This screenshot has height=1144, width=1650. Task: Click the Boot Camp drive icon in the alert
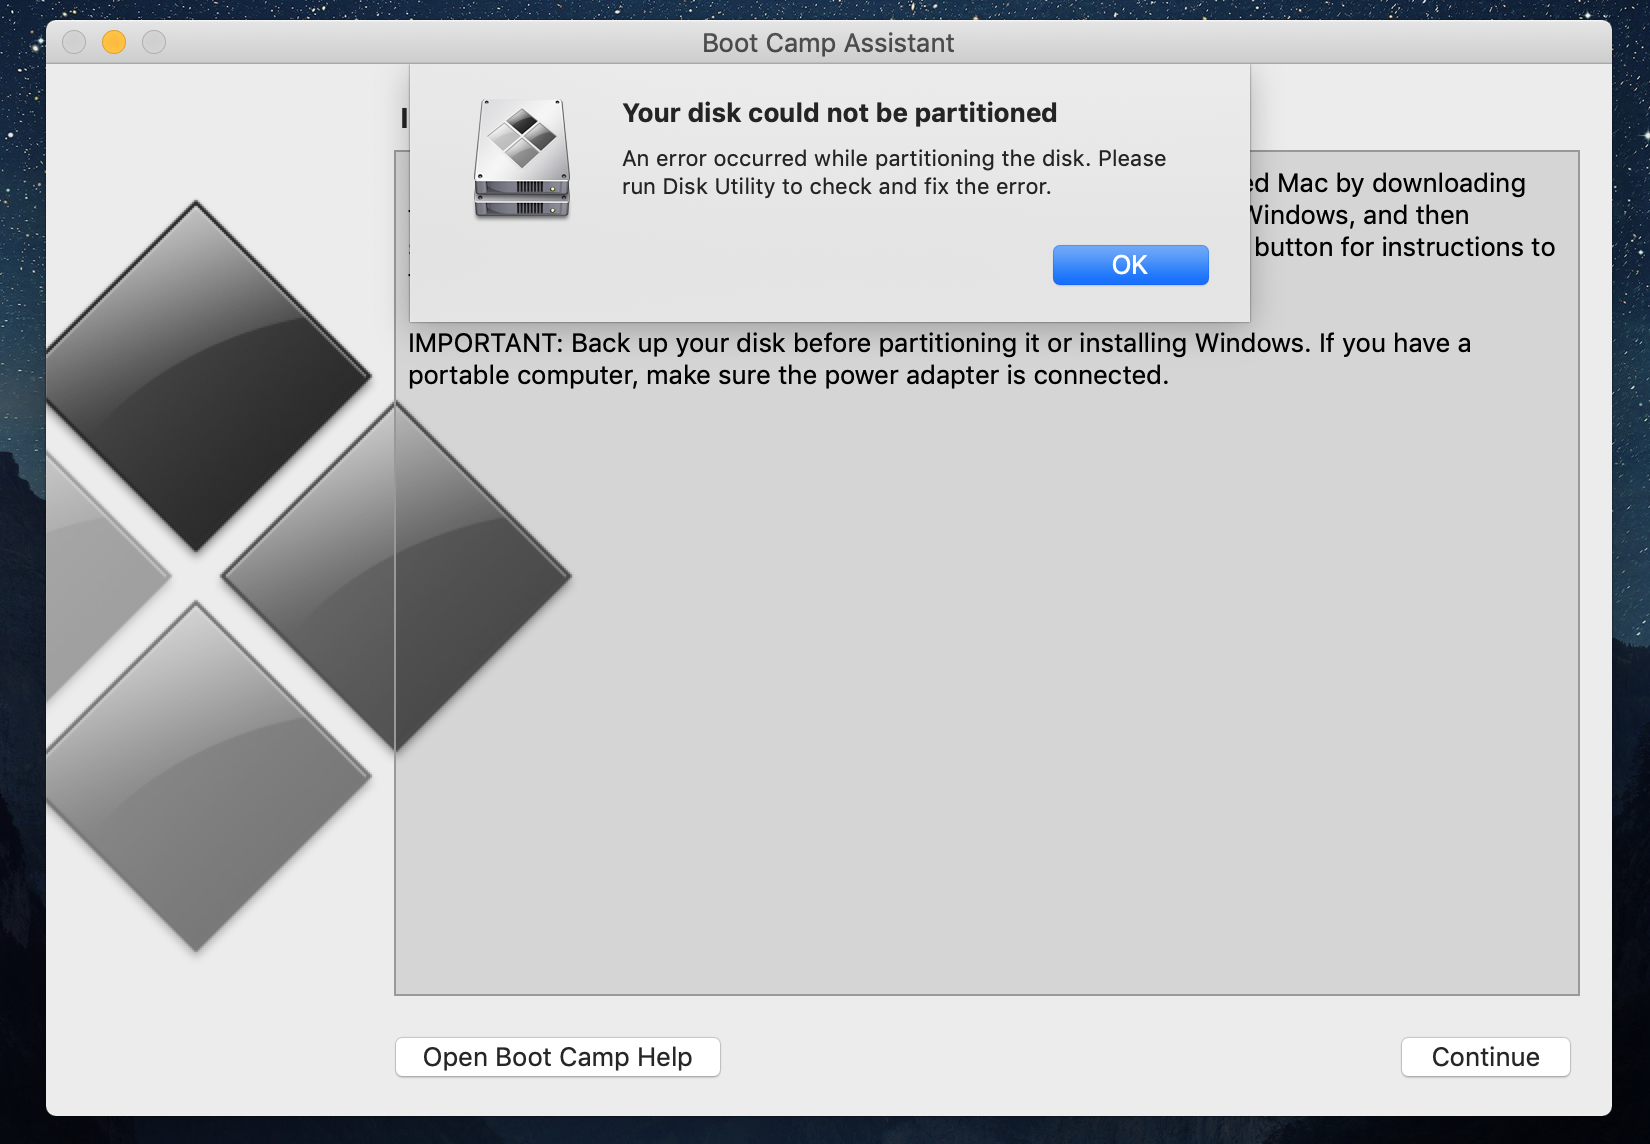pos(522,160)
